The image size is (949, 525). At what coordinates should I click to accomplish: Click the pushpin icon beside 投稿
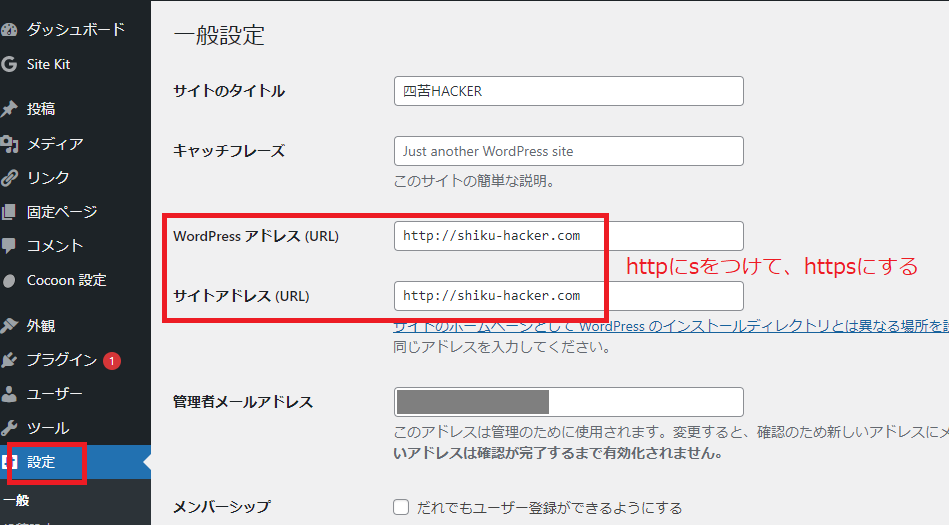(9, 109)
